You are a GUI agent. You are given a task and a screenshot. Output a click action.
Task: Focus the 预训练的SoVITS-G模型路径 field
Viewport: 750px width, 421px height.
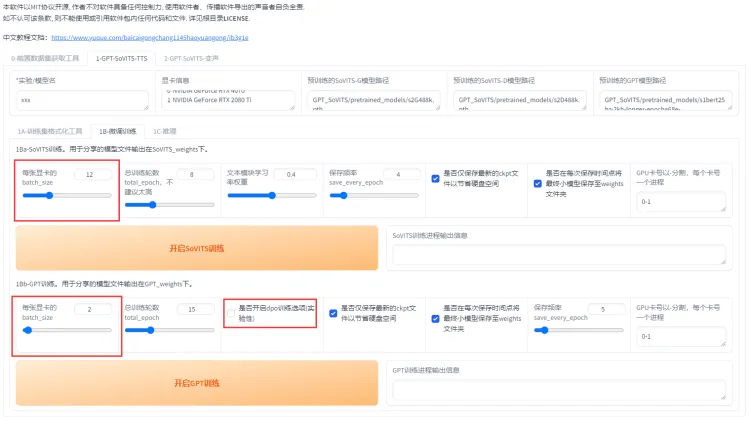click(x=374, y=100)
